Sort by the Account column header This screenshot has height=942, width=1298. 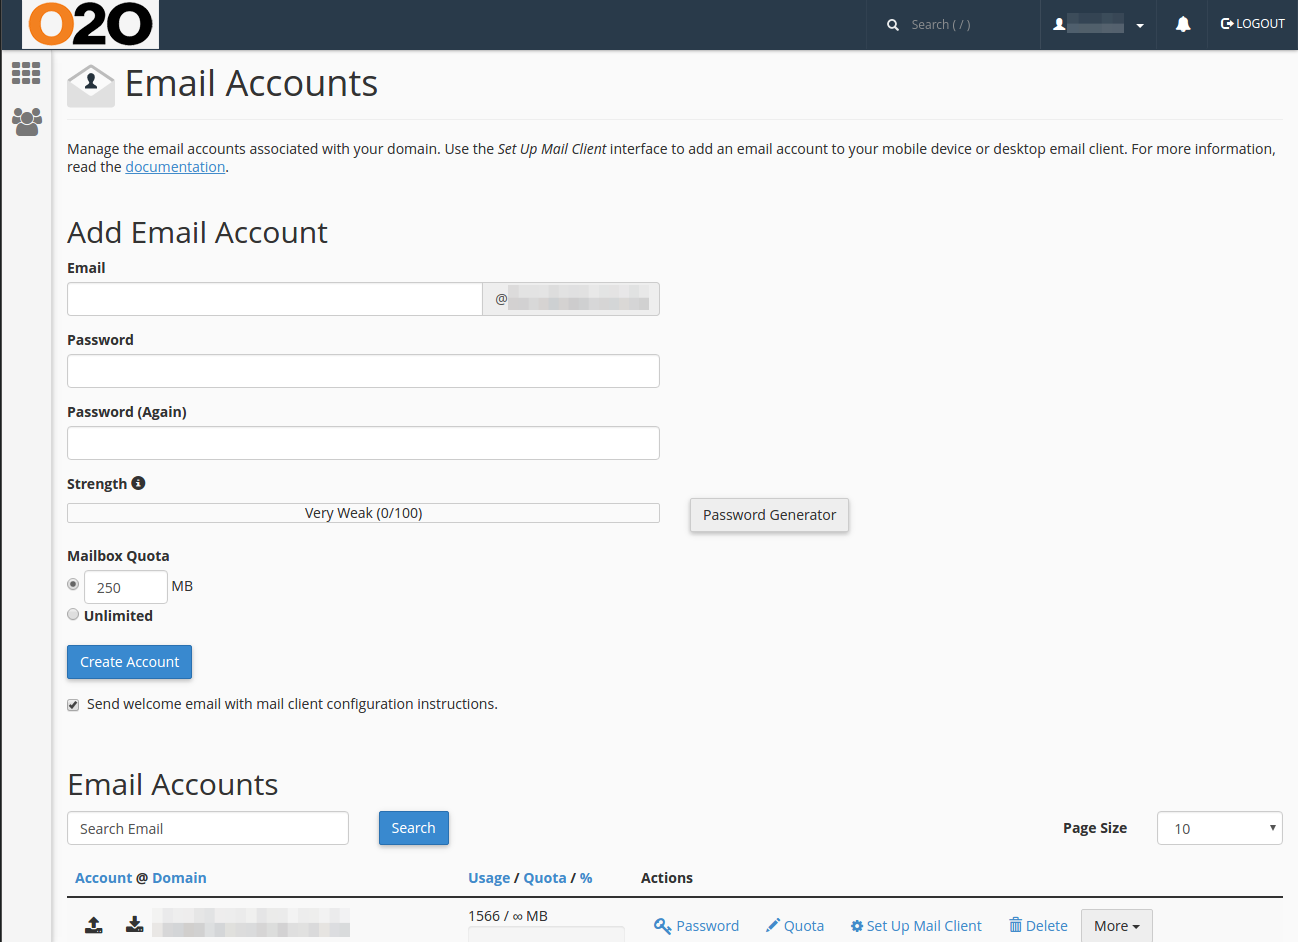pos(103,878)
